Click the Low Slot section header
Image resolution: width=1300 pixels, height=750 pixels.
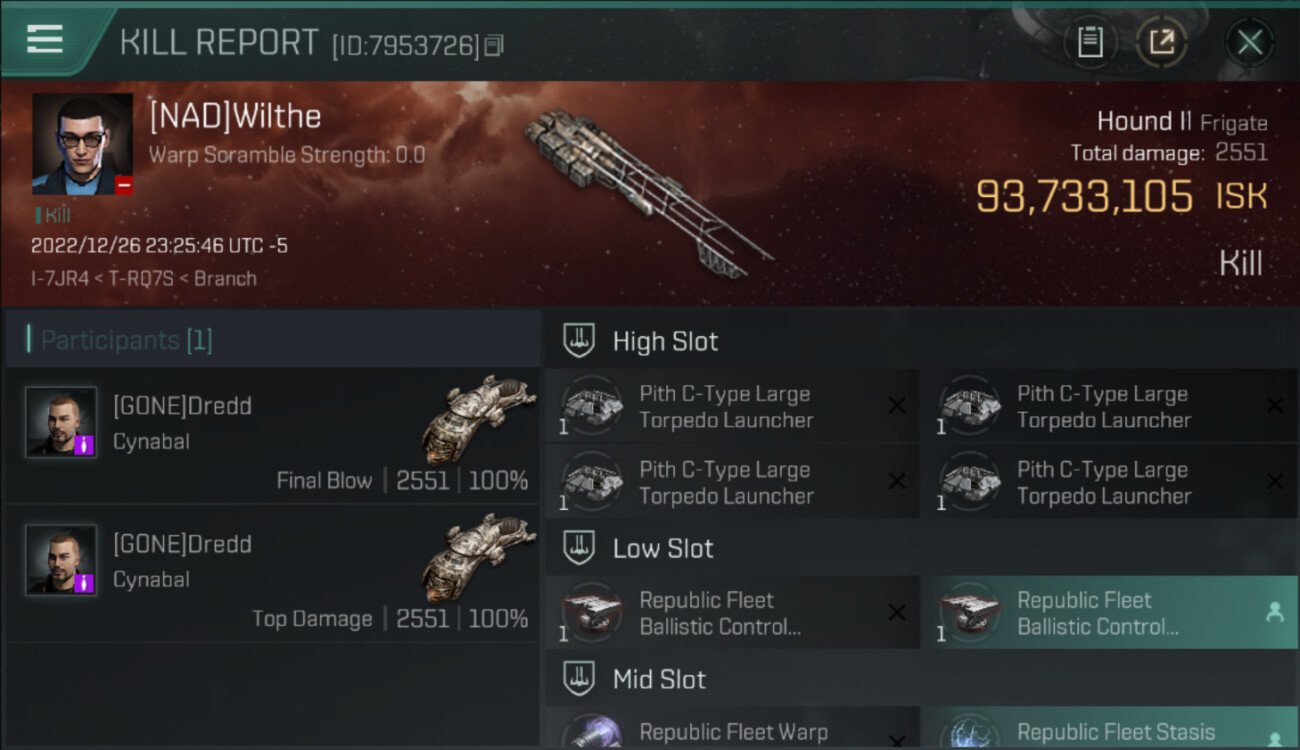(921, 548)
